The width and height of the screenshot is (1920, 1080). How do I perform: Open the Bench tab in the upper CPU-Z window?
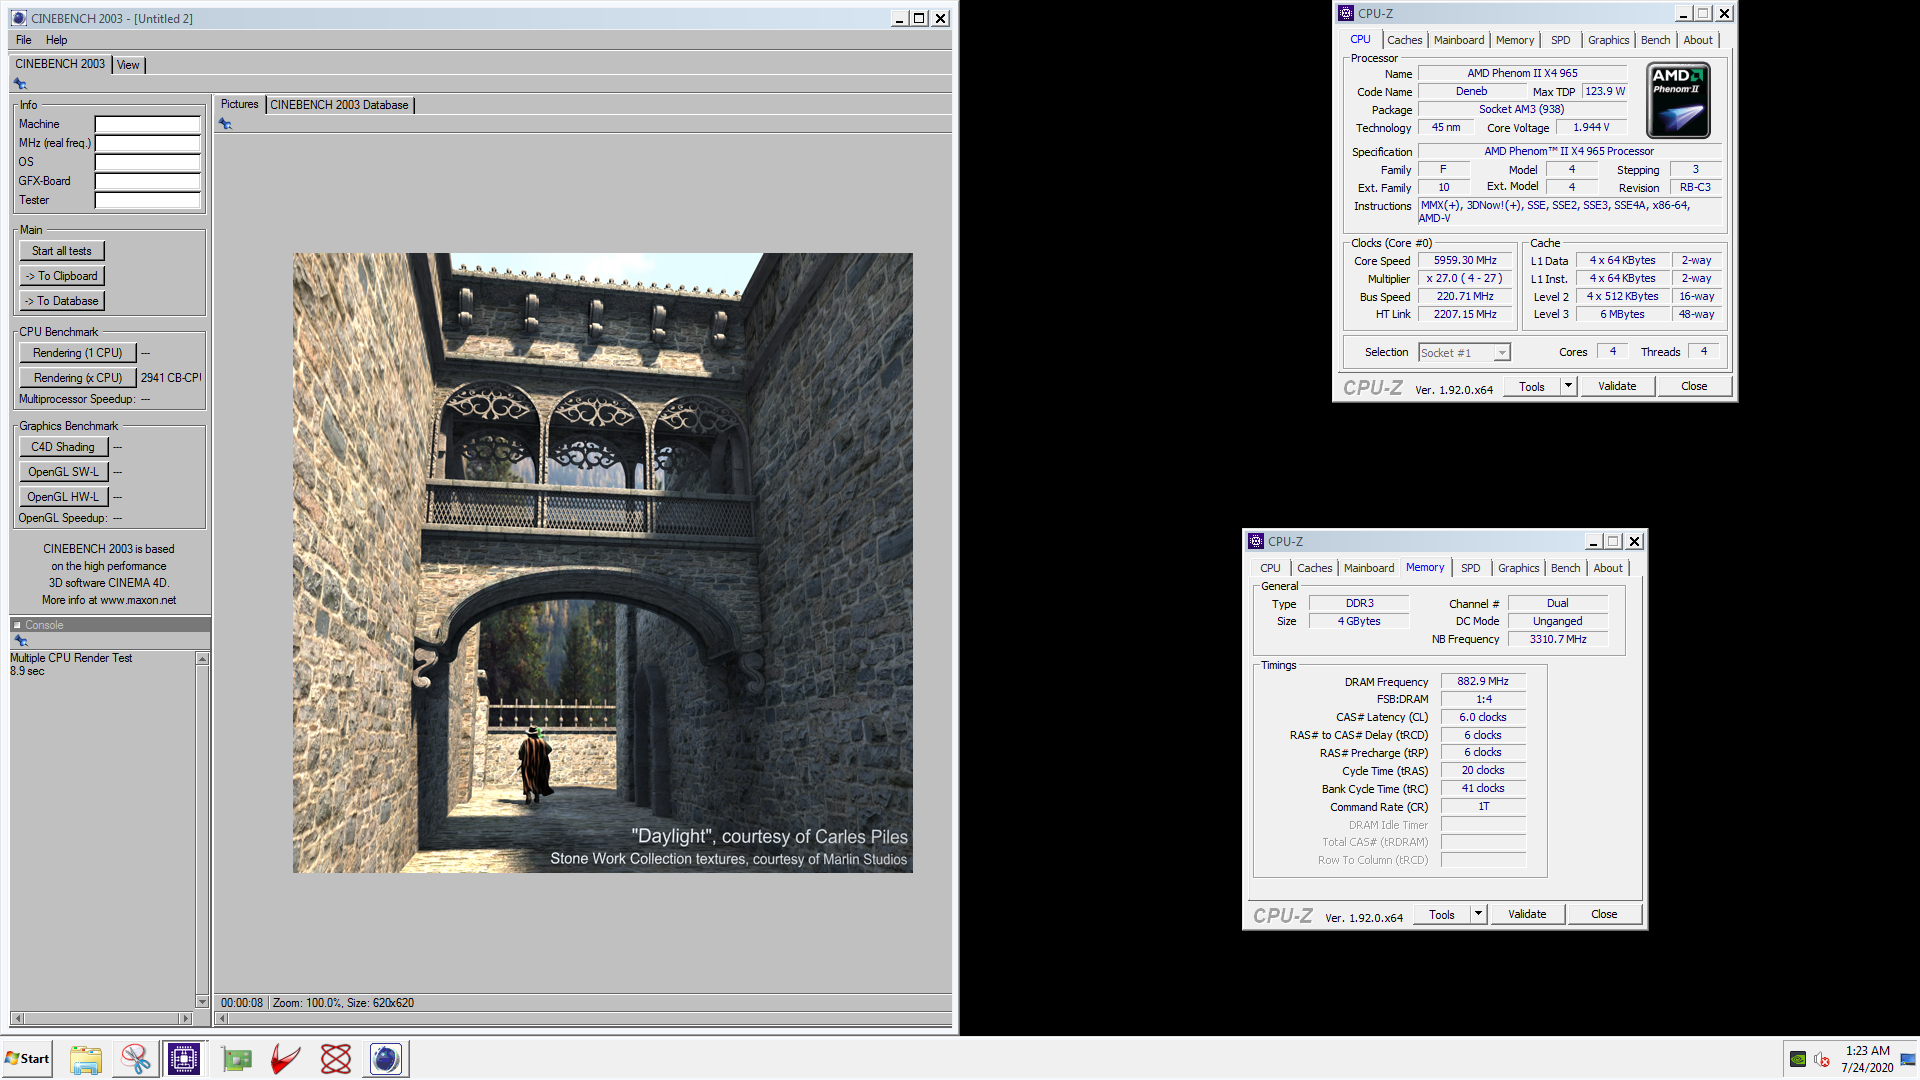pyautogui.click(x=1656, y=40)
